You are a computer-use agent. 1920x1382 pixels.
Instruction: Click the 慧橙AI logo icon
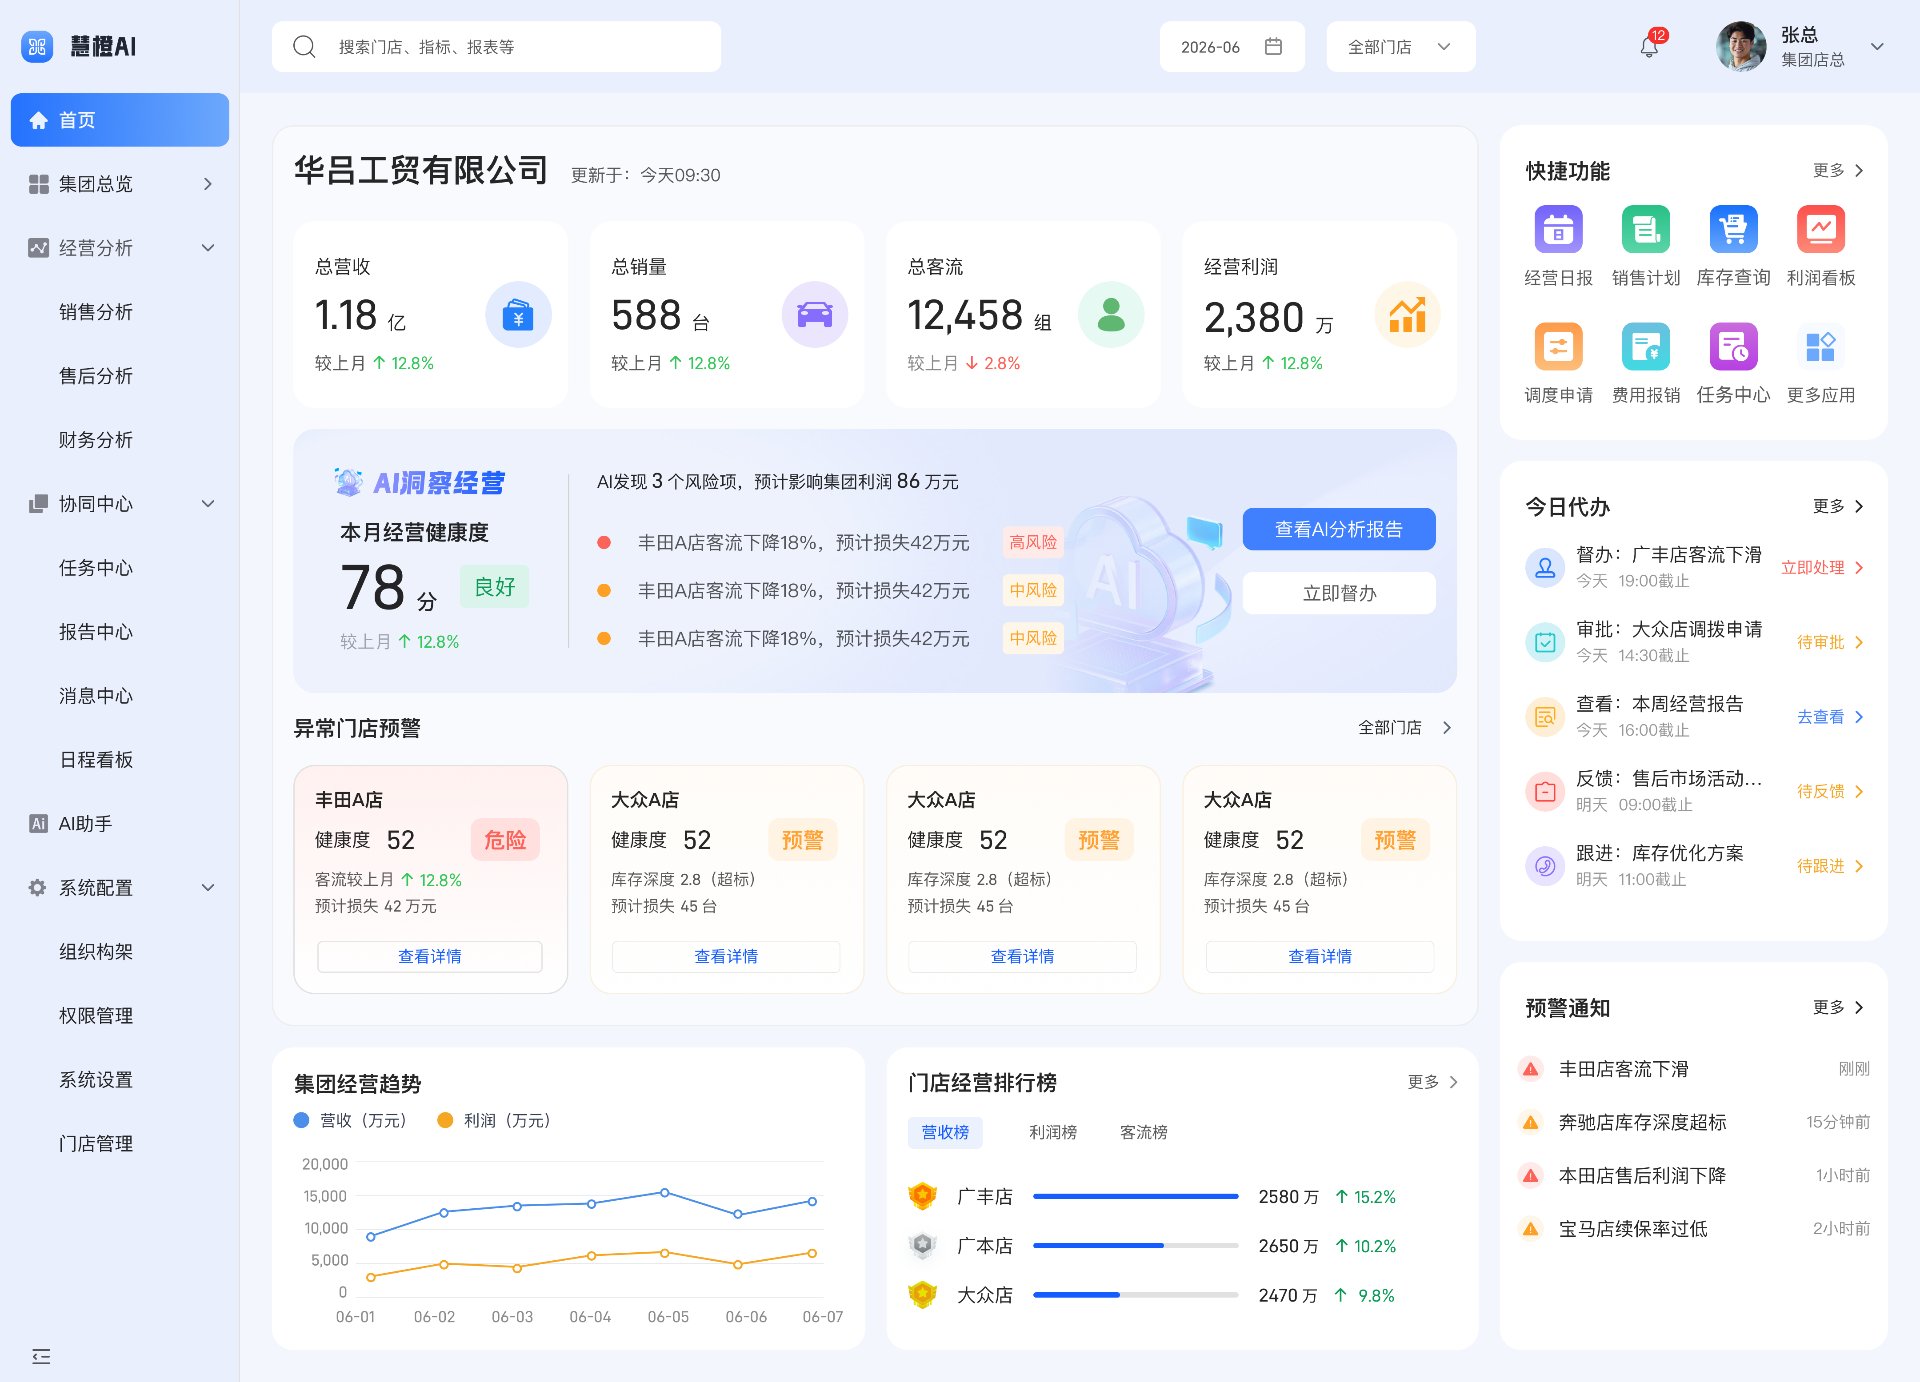point(37,46)
